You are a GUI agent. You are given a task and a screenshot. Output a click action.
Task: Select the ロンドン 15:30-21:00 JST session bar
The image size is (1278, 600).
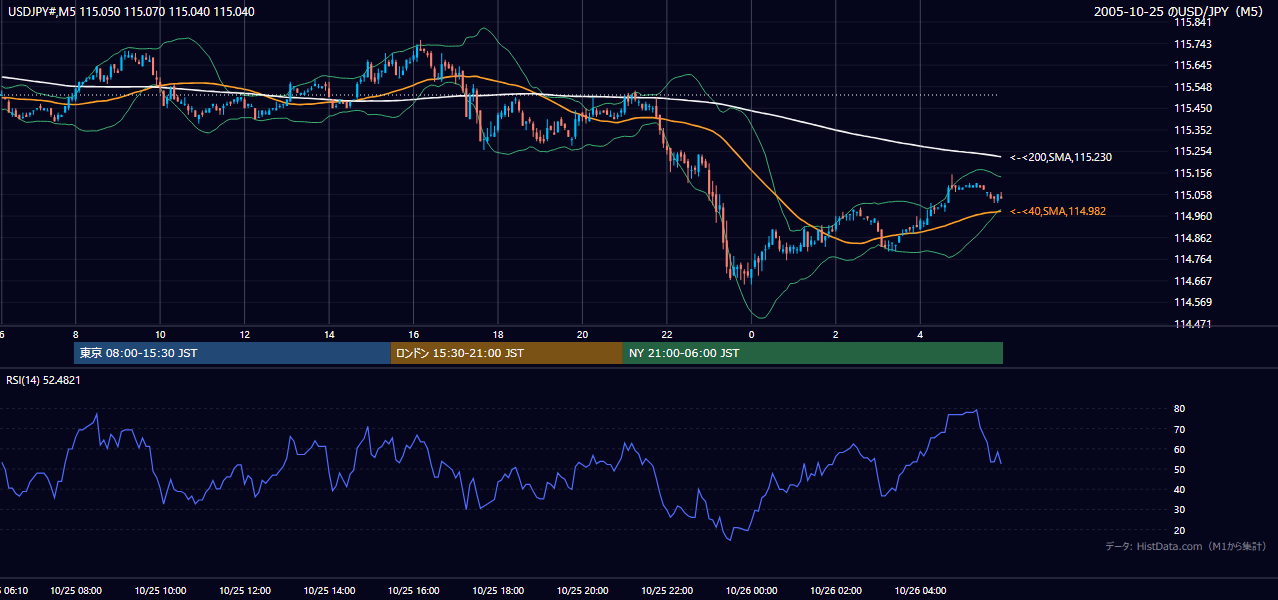pos(506,353)
